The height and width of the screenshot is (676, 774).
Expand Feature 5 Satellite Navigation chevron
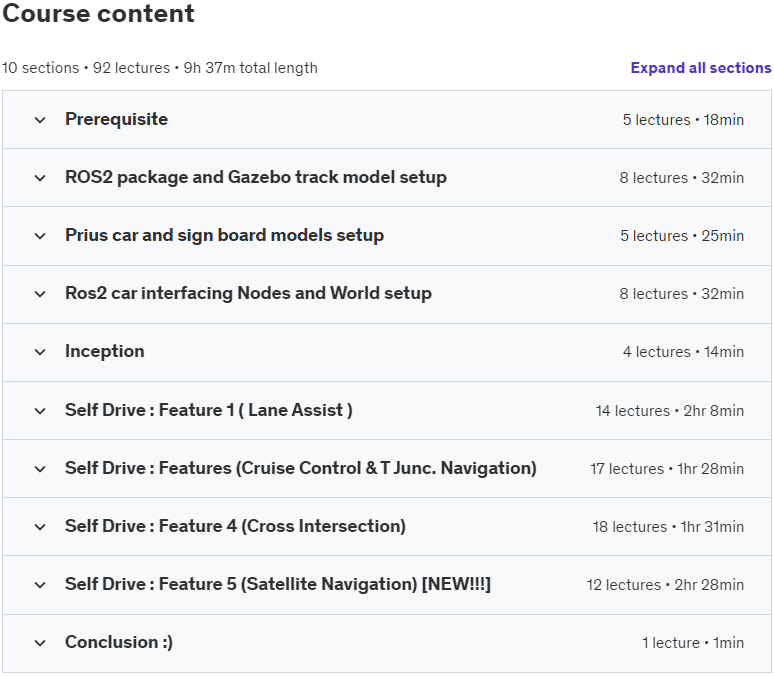[40, 585]
